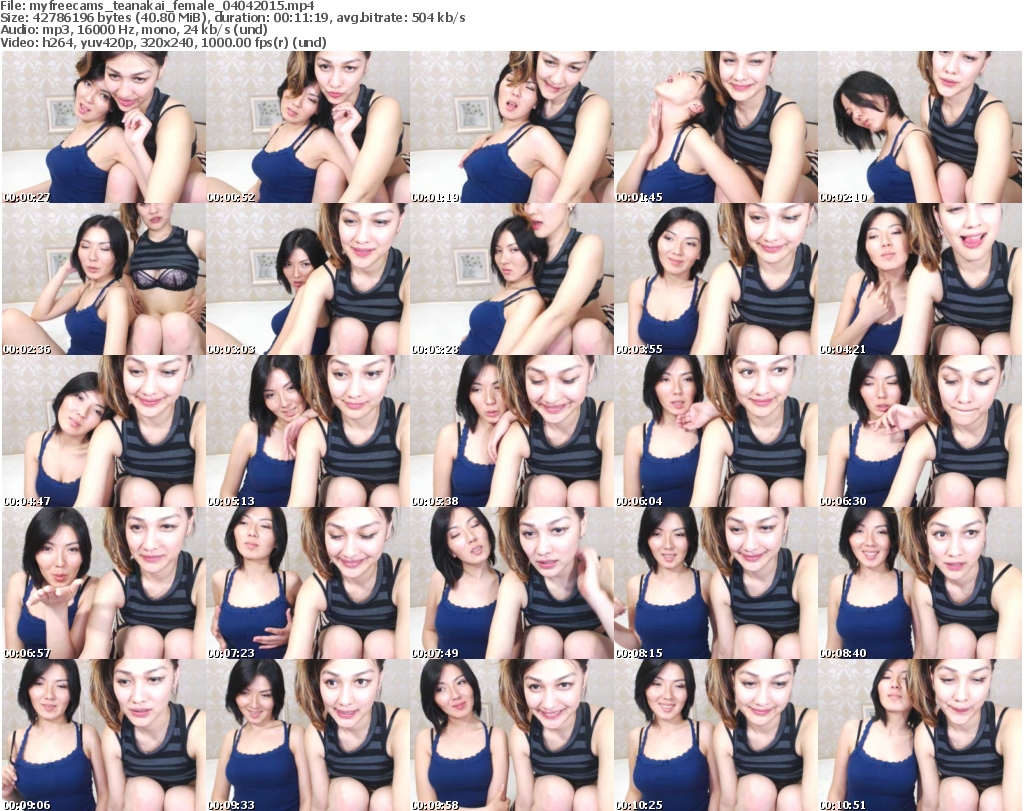Open the thumbnail at 00:07:49

coord(512,583)
